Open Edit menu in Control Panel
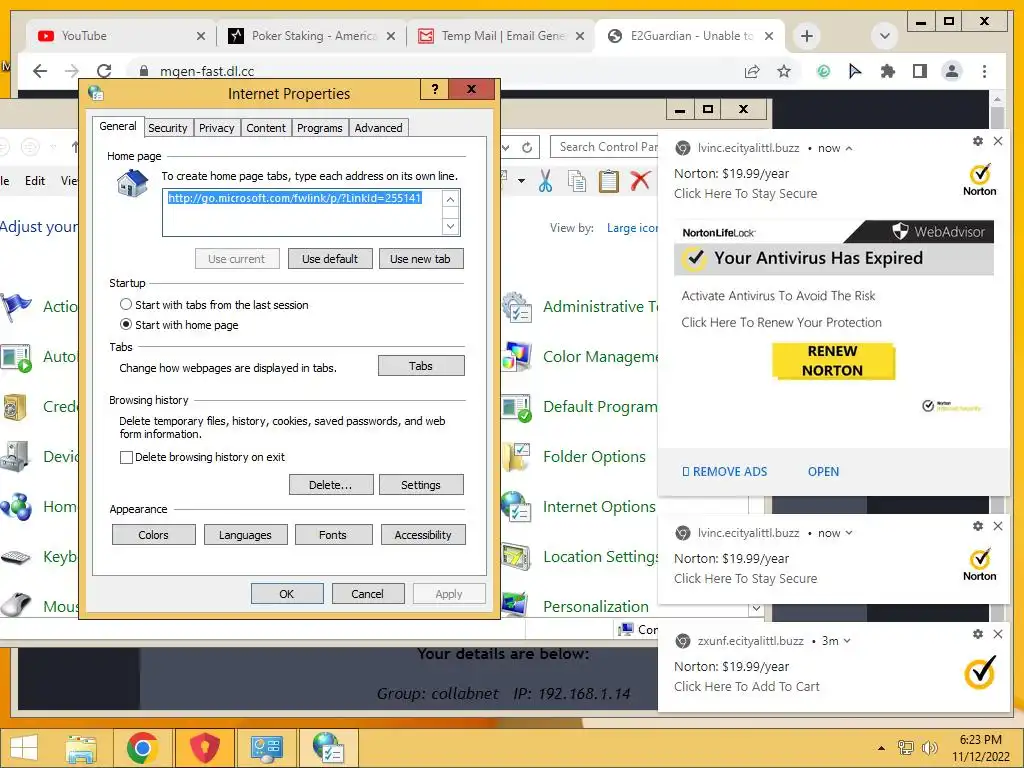 coord(35,181)
